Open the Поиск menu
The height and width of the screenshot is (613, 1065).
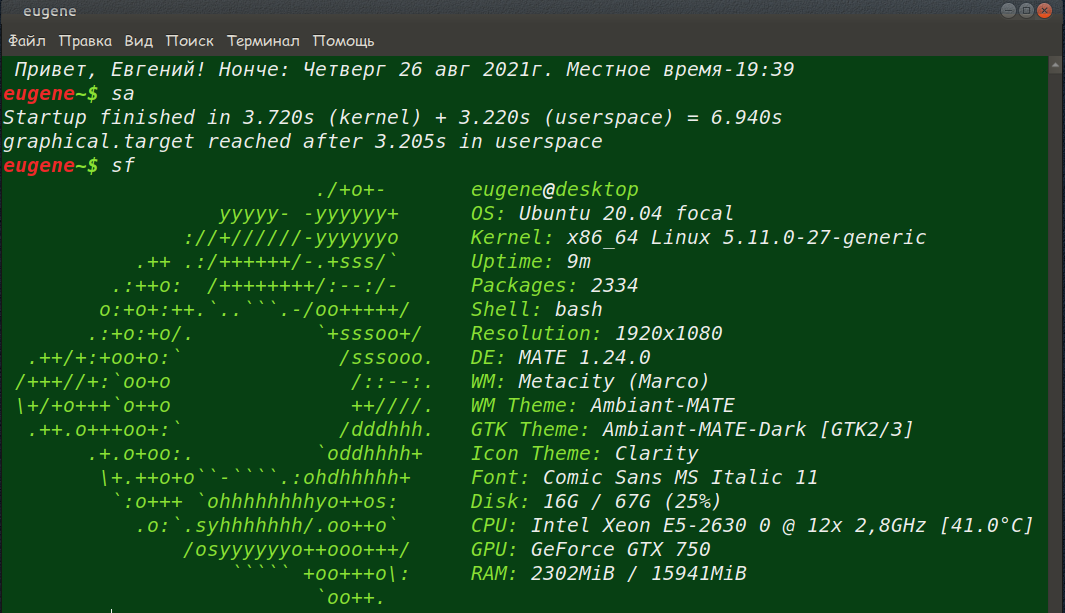pyautogui.click(x=189, y=41)
